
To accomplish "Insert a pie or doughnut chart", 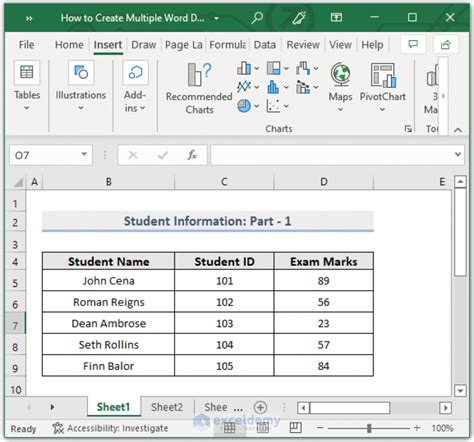I will click(x=244, y=106).
